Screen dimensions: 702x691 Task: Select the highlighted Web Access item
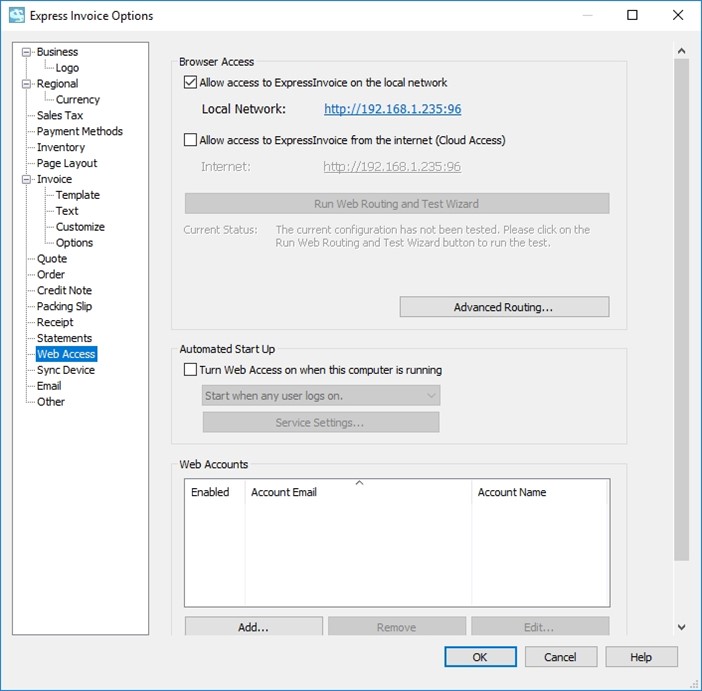pyautogui.click(x=66, y=354)
